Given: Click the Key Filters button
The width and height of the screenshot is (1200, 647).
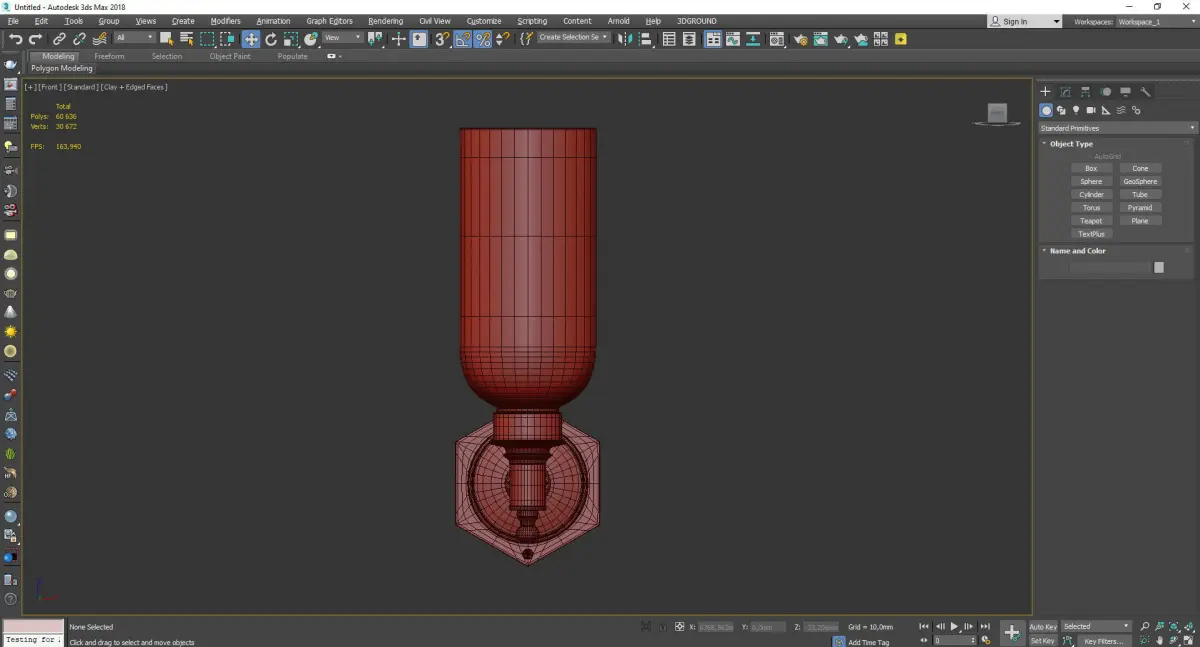Looking at the screenshot, I should [x=1103, y=640].
